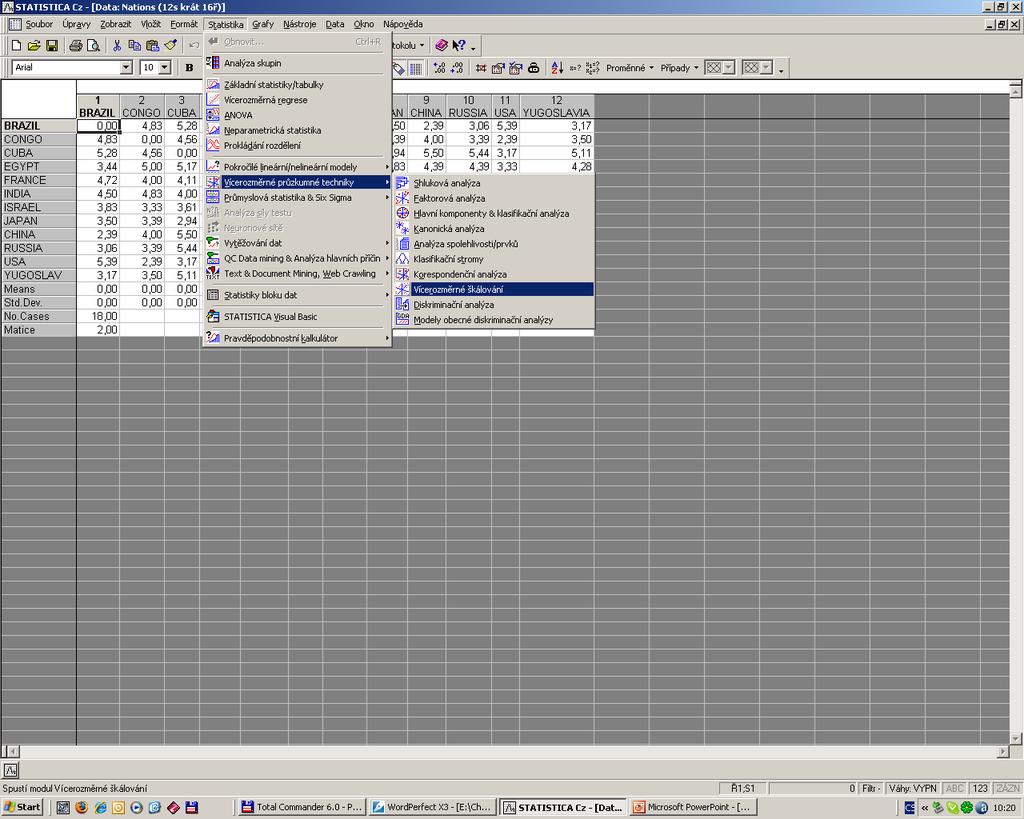
Task: Click the Váhy: VYPN status bar field
Action: pos(913,788)
